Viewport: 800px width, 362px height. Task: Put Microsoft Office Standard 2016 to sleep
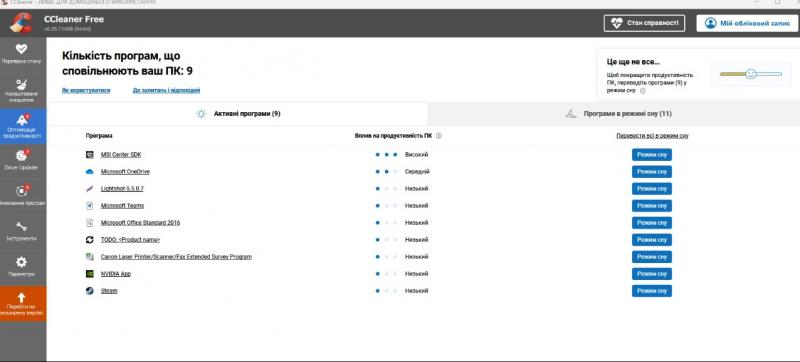(652, 223)
